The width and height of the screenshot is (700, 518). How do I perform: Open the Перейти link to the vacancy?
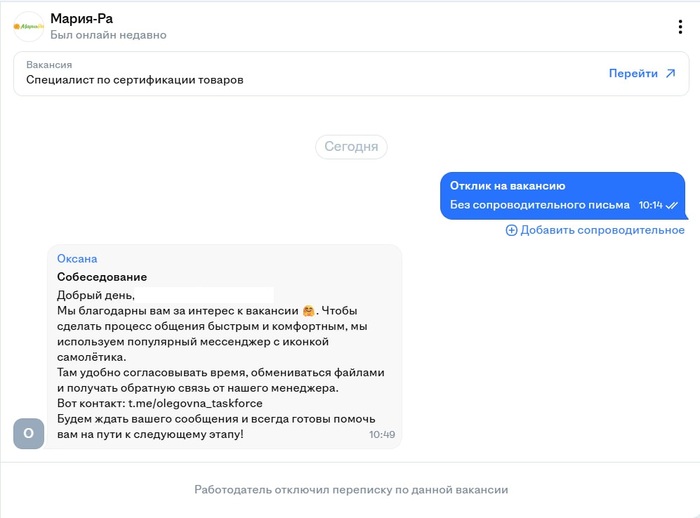633,73
